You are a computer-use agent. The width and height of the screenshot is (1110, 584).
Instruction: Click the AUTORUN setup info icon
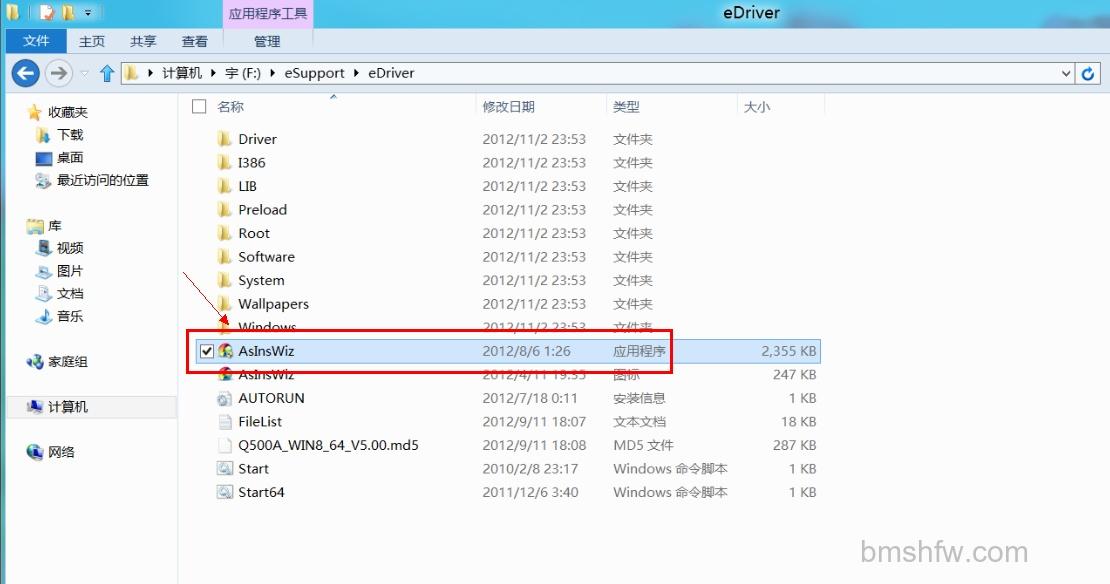[x=224, y=398]
